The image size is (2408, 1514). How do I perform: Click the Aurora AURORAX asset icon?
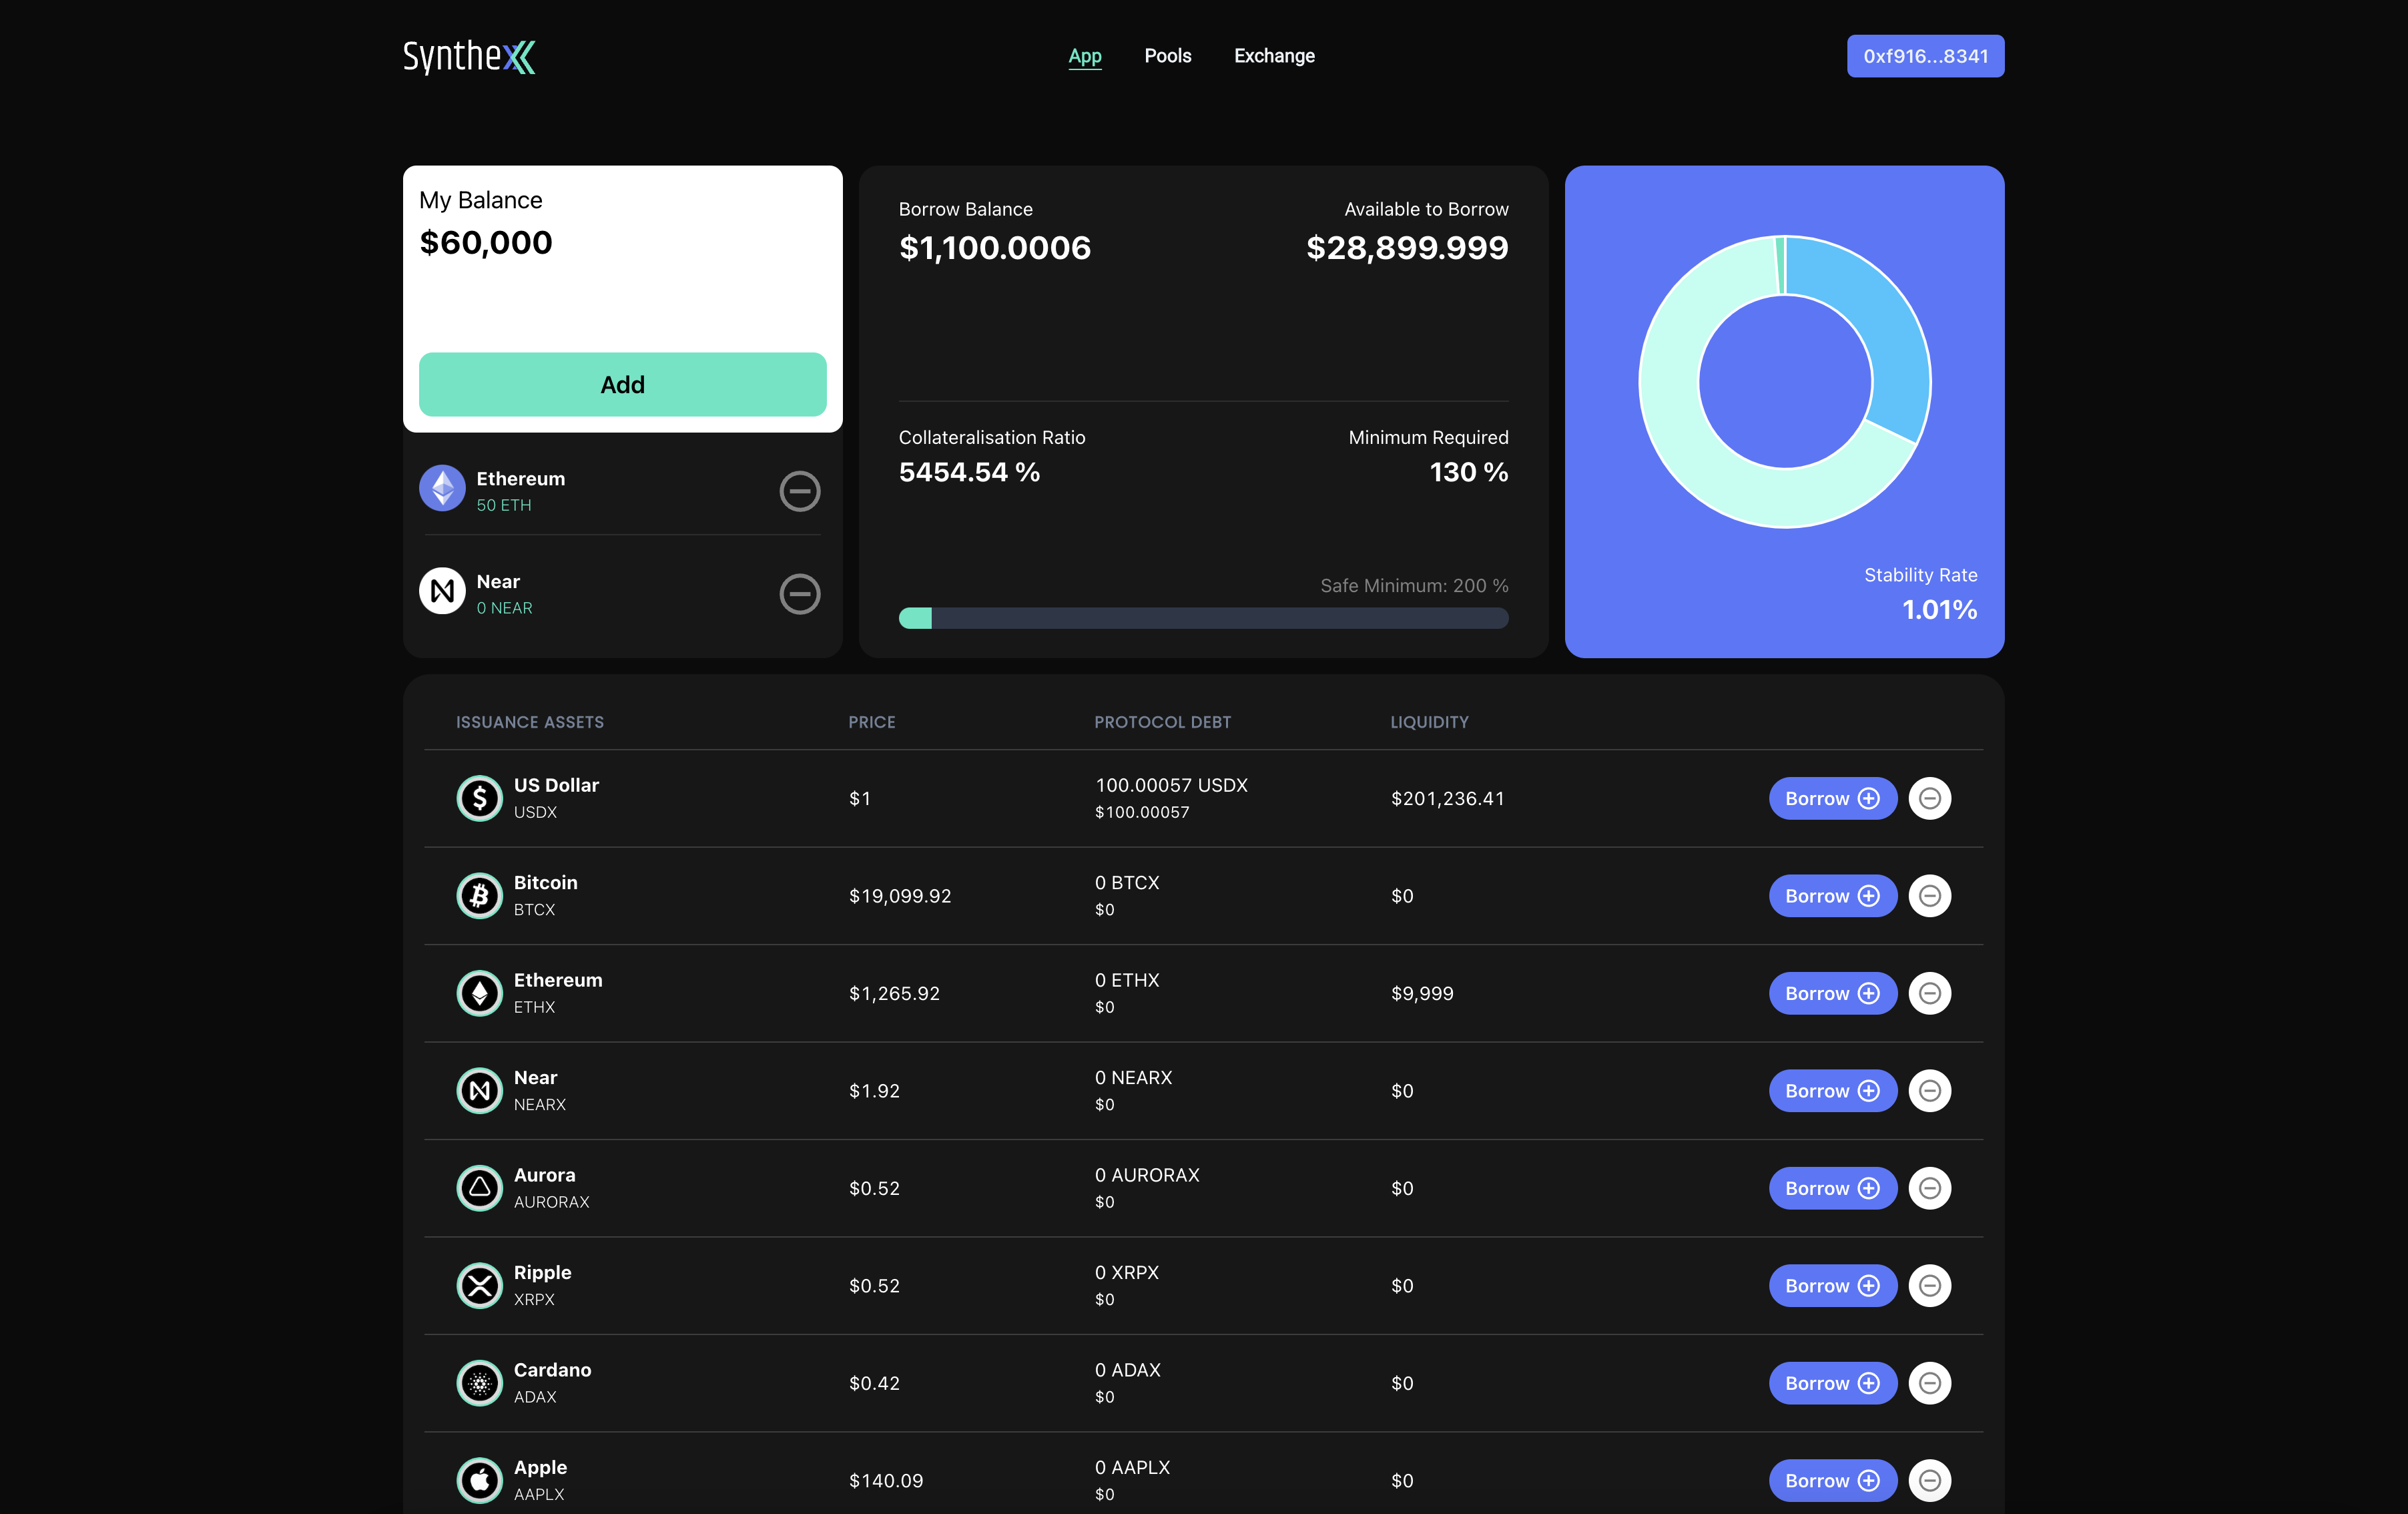point(479,1188)
